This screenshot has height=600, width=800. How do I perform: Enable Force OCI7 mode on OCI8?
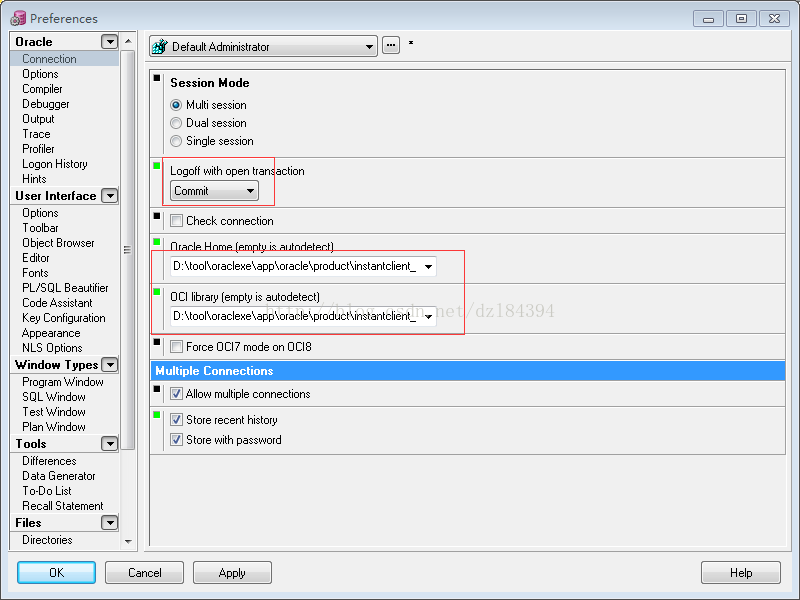tap(177, 347)
